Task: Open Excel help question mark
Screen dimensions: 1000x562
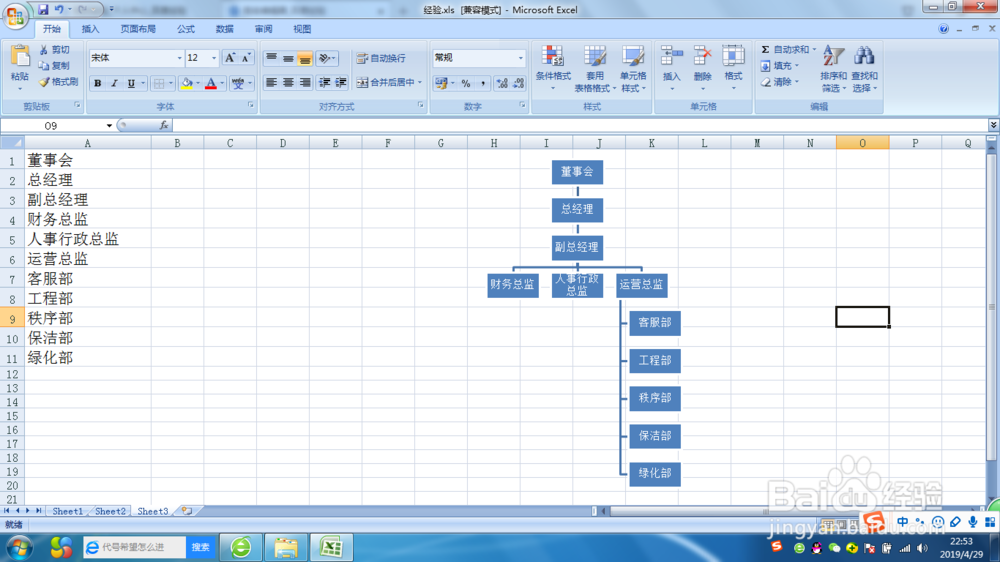Action: tap(943, 29)
